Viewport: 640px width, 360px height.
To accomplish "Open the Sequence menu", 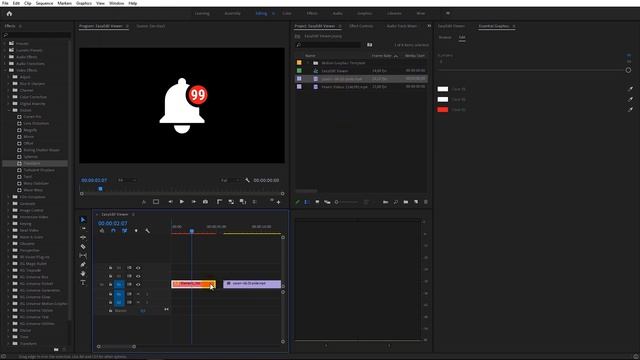I will coord(44,3).
